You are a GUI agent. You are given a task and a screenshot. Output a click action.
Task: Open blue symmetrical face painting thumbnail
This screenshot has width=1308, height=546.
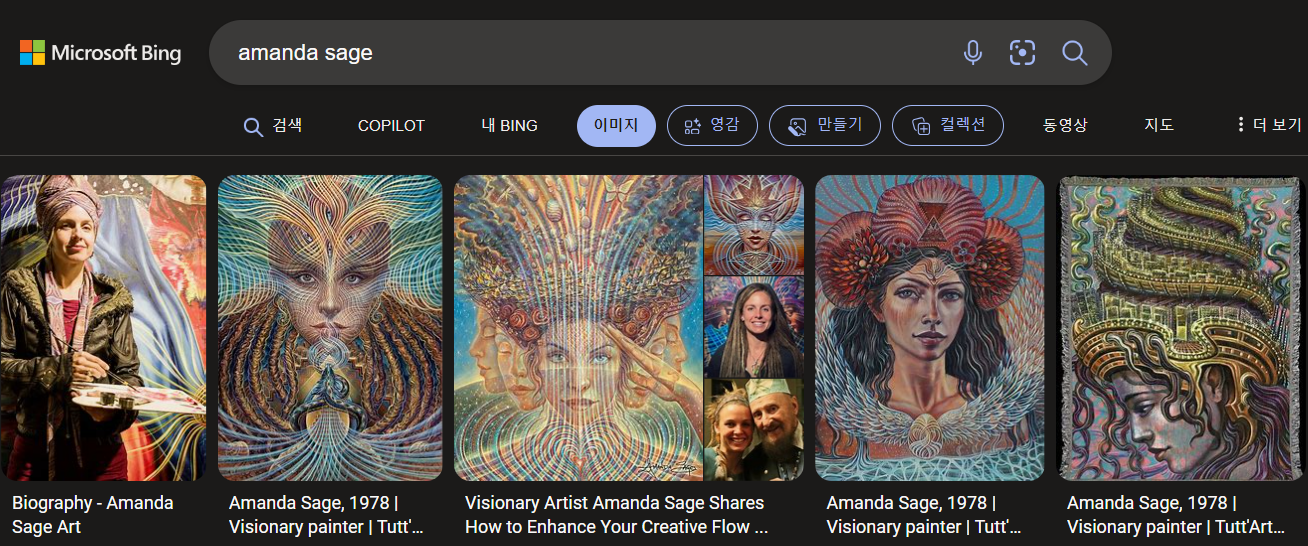click(x=330, y=328)
